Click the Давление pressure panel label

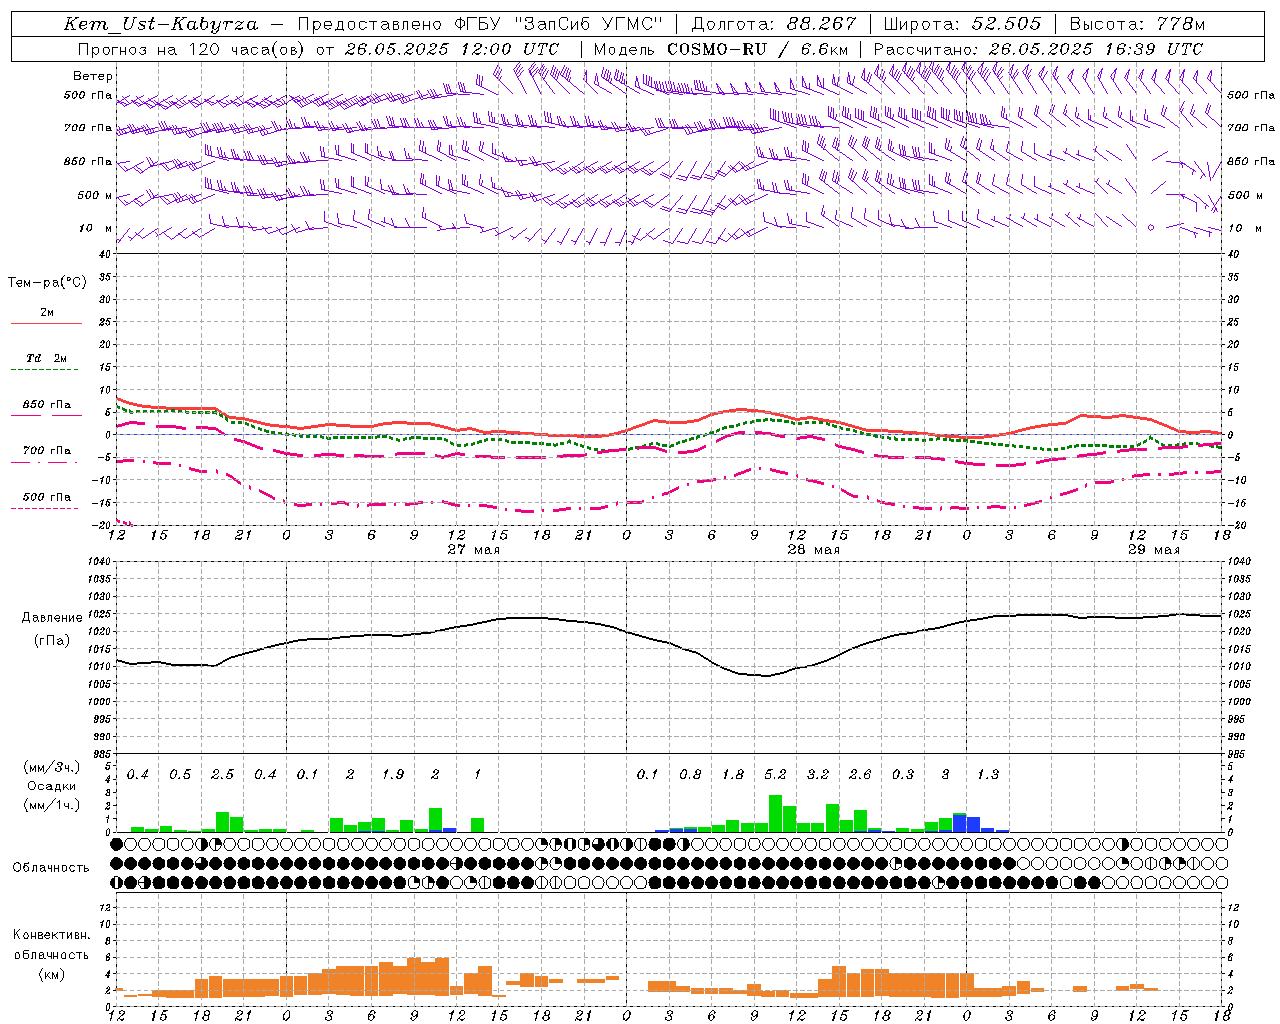52,618
